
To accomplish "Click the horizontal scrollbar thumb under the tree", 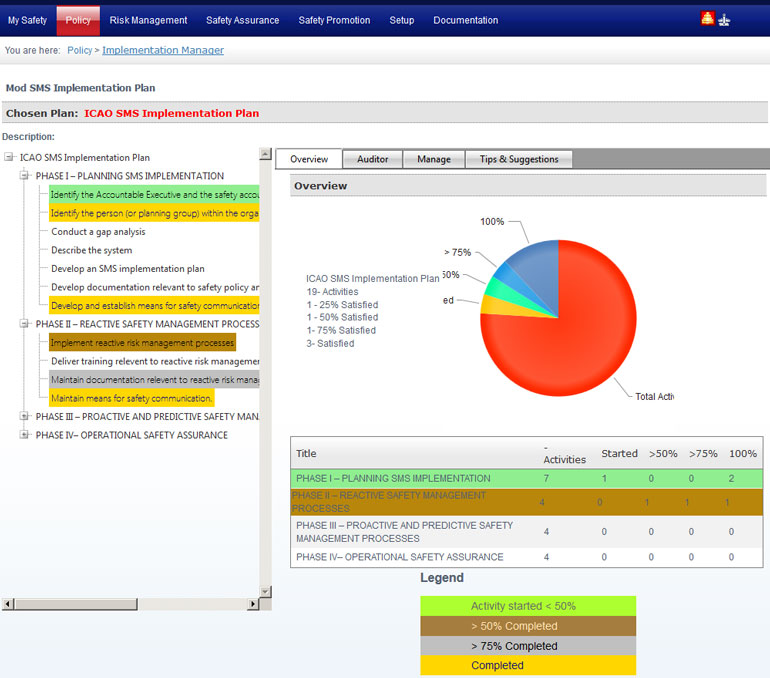I will point(76,604).
